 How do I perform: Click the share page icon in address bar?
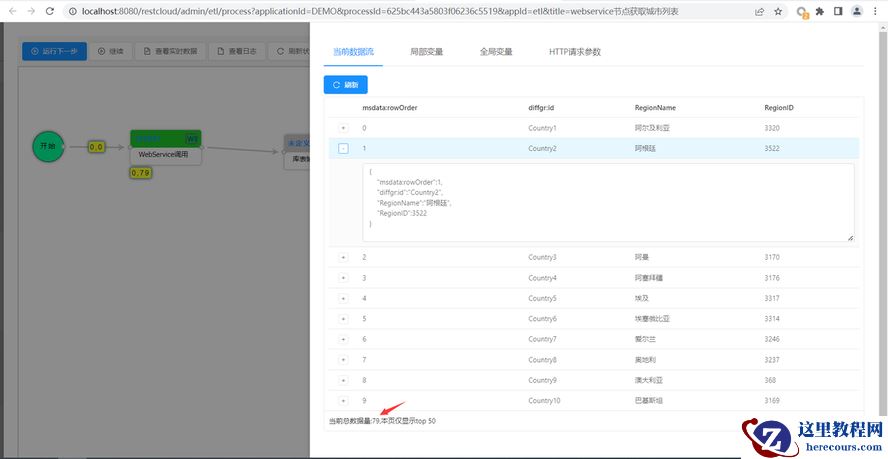pyautogui.click(x=759, y=11)
